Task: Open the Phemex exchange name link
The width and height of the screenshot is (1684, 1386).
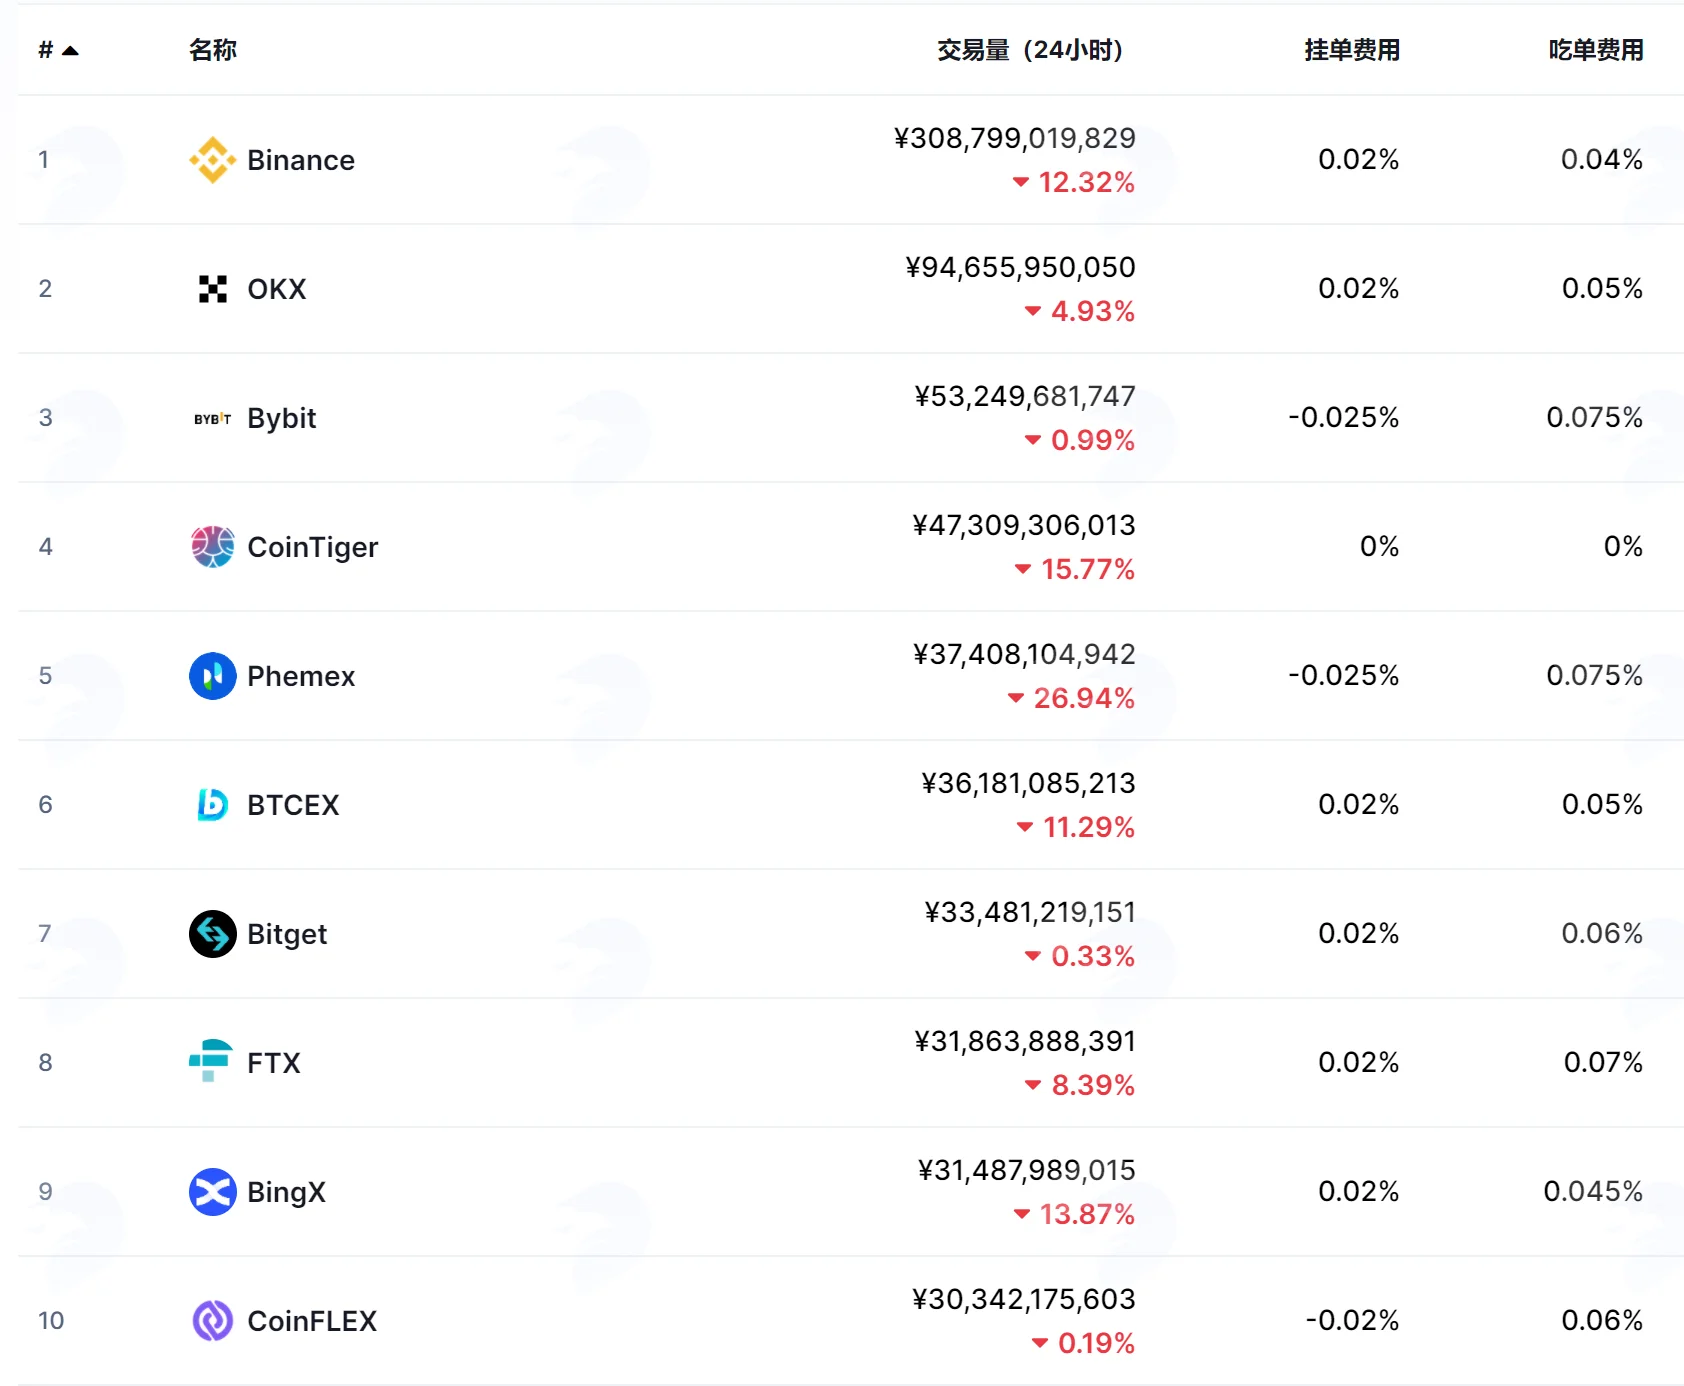Action: [301, 676]
